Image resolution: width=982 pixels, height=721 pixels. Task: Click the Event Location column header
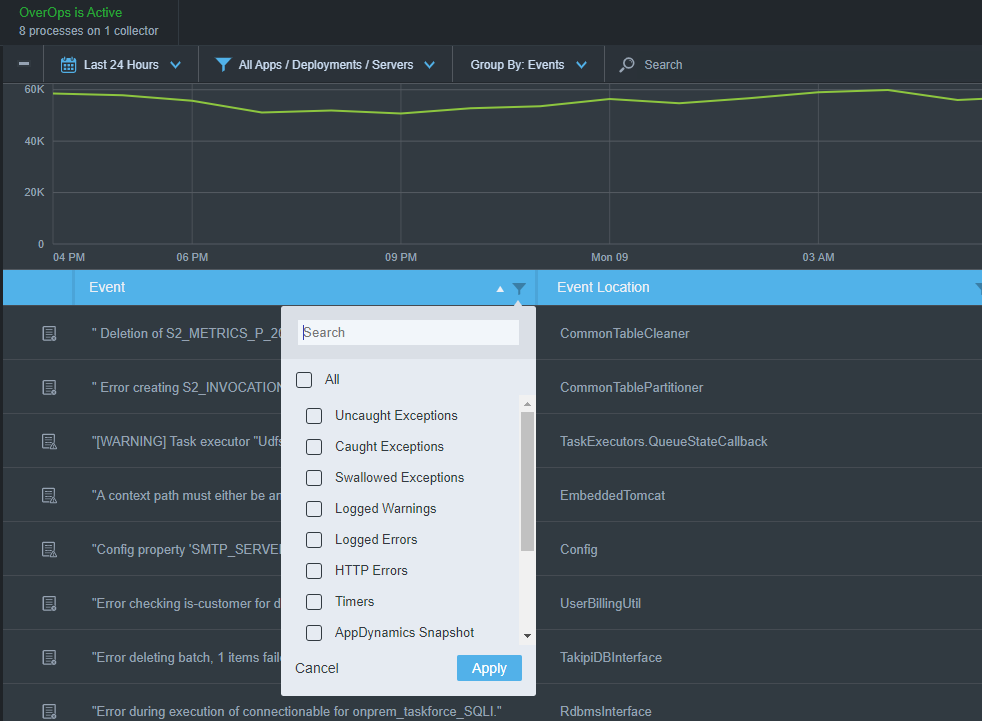603,288
